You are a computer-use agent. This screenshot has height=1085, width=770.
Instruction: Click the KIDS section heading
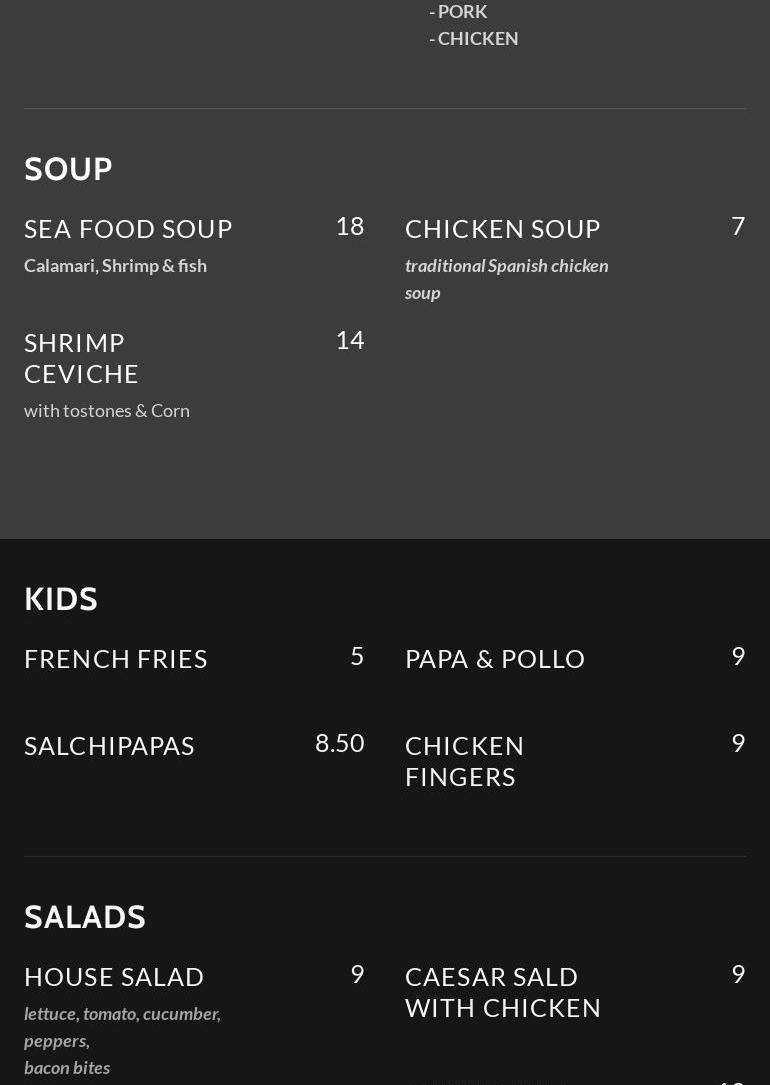coord(61,599)
